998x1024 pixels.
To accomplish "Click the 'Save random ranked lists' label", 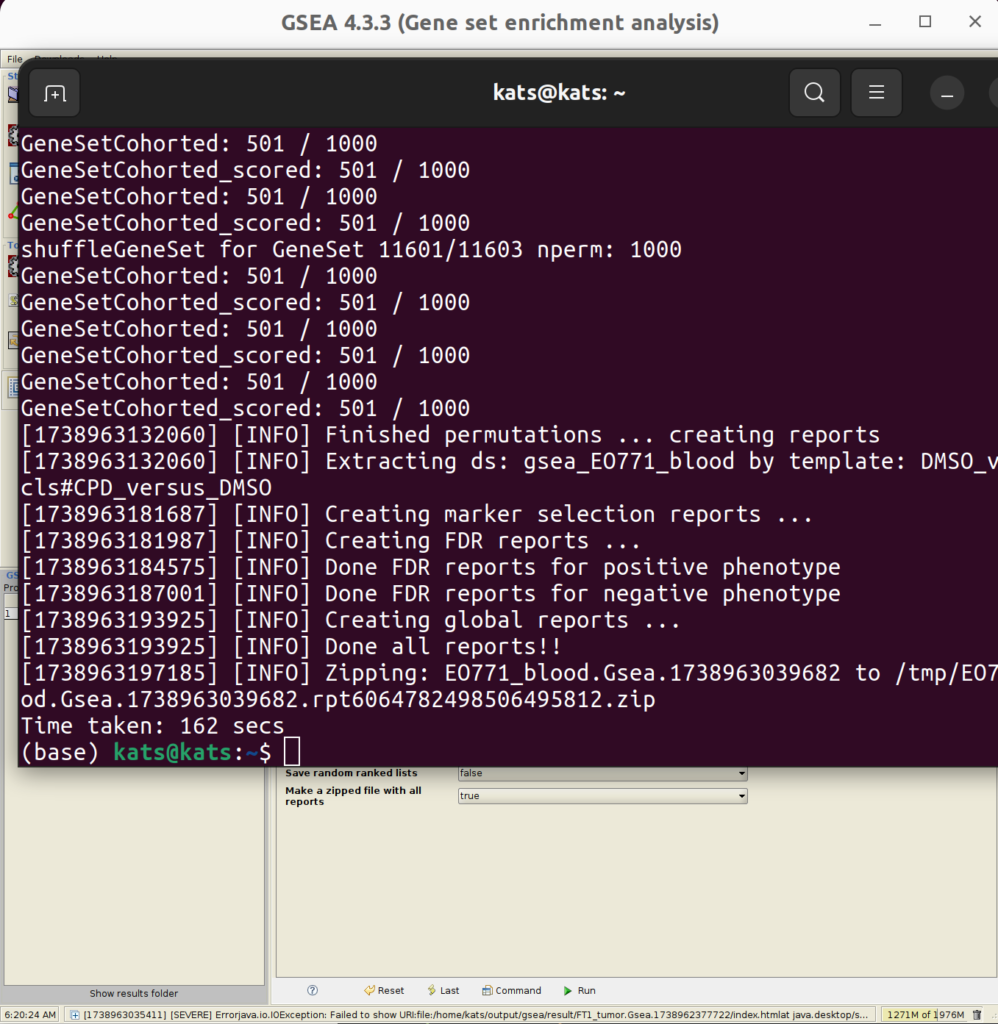I will click(x=351, y=773).
